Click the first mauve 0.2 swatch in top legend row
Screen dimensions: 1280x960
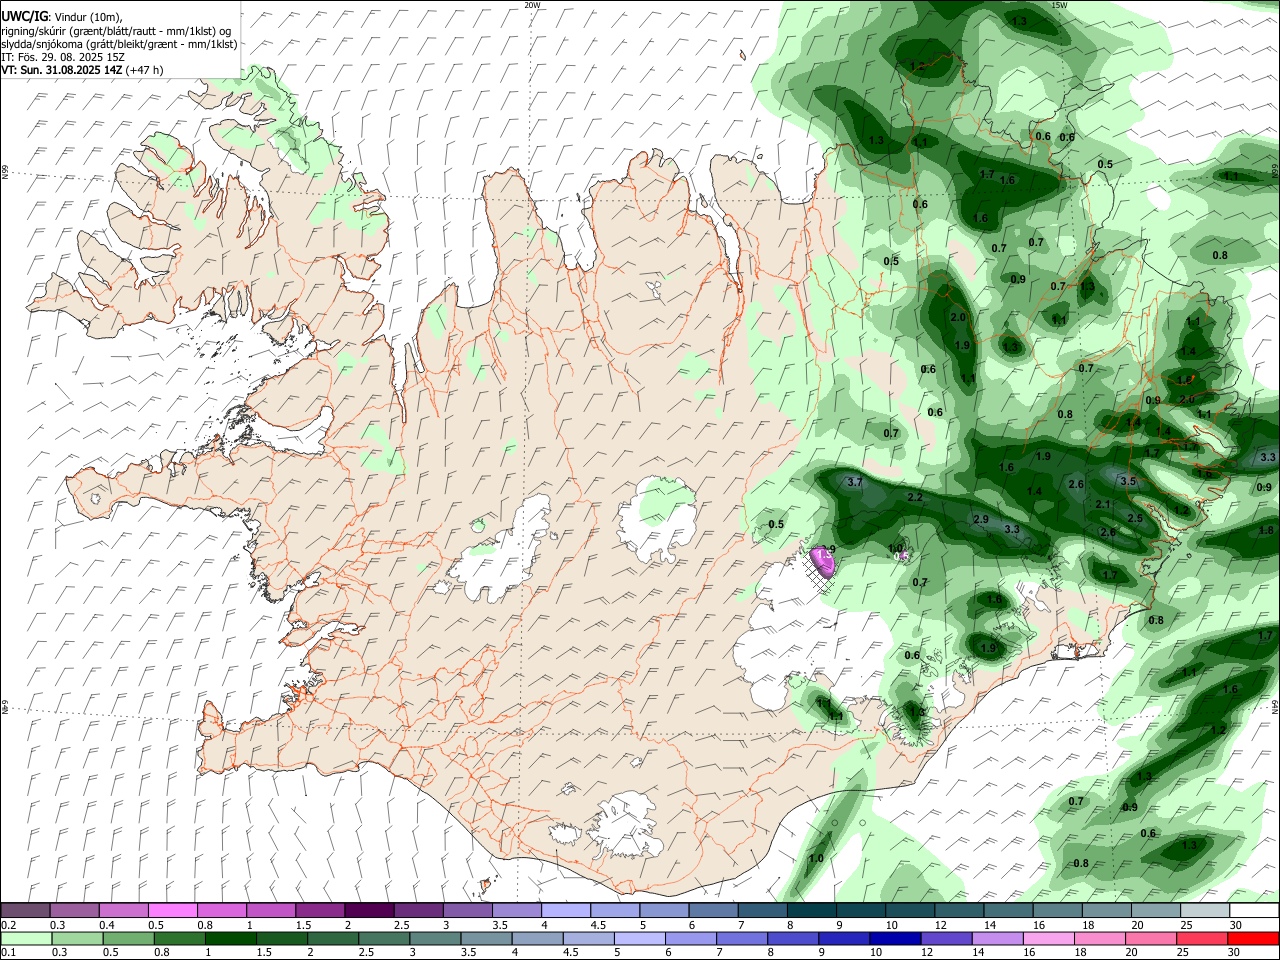(26, 911)
